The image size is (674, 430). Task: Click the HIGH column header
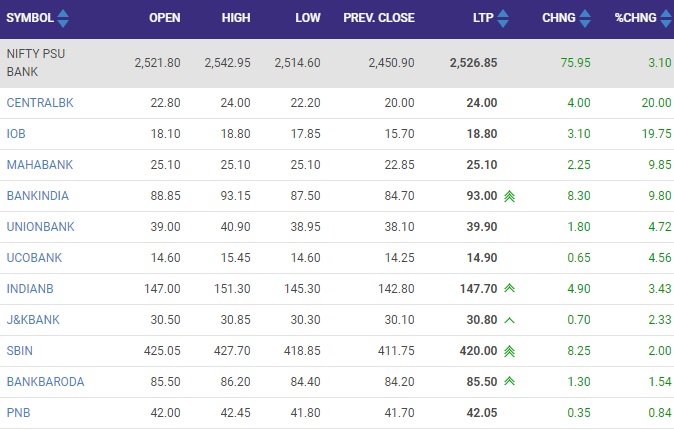(x=236, y=18)
